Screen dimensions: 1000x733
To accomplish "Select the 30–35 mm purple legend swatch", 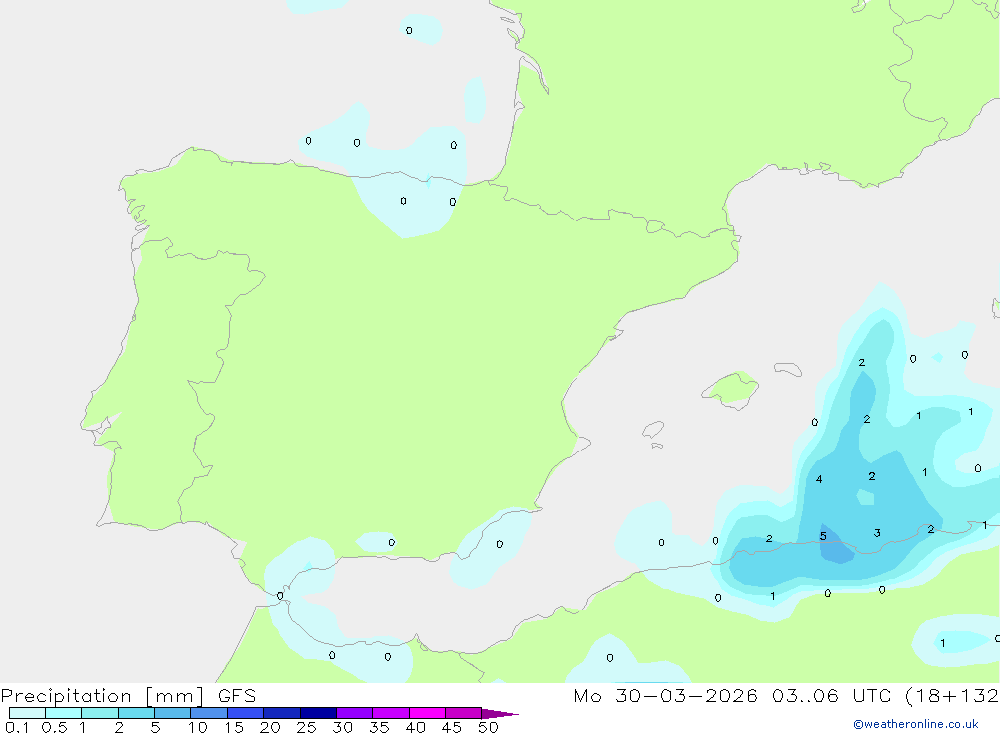I will (x=355, y=713).
